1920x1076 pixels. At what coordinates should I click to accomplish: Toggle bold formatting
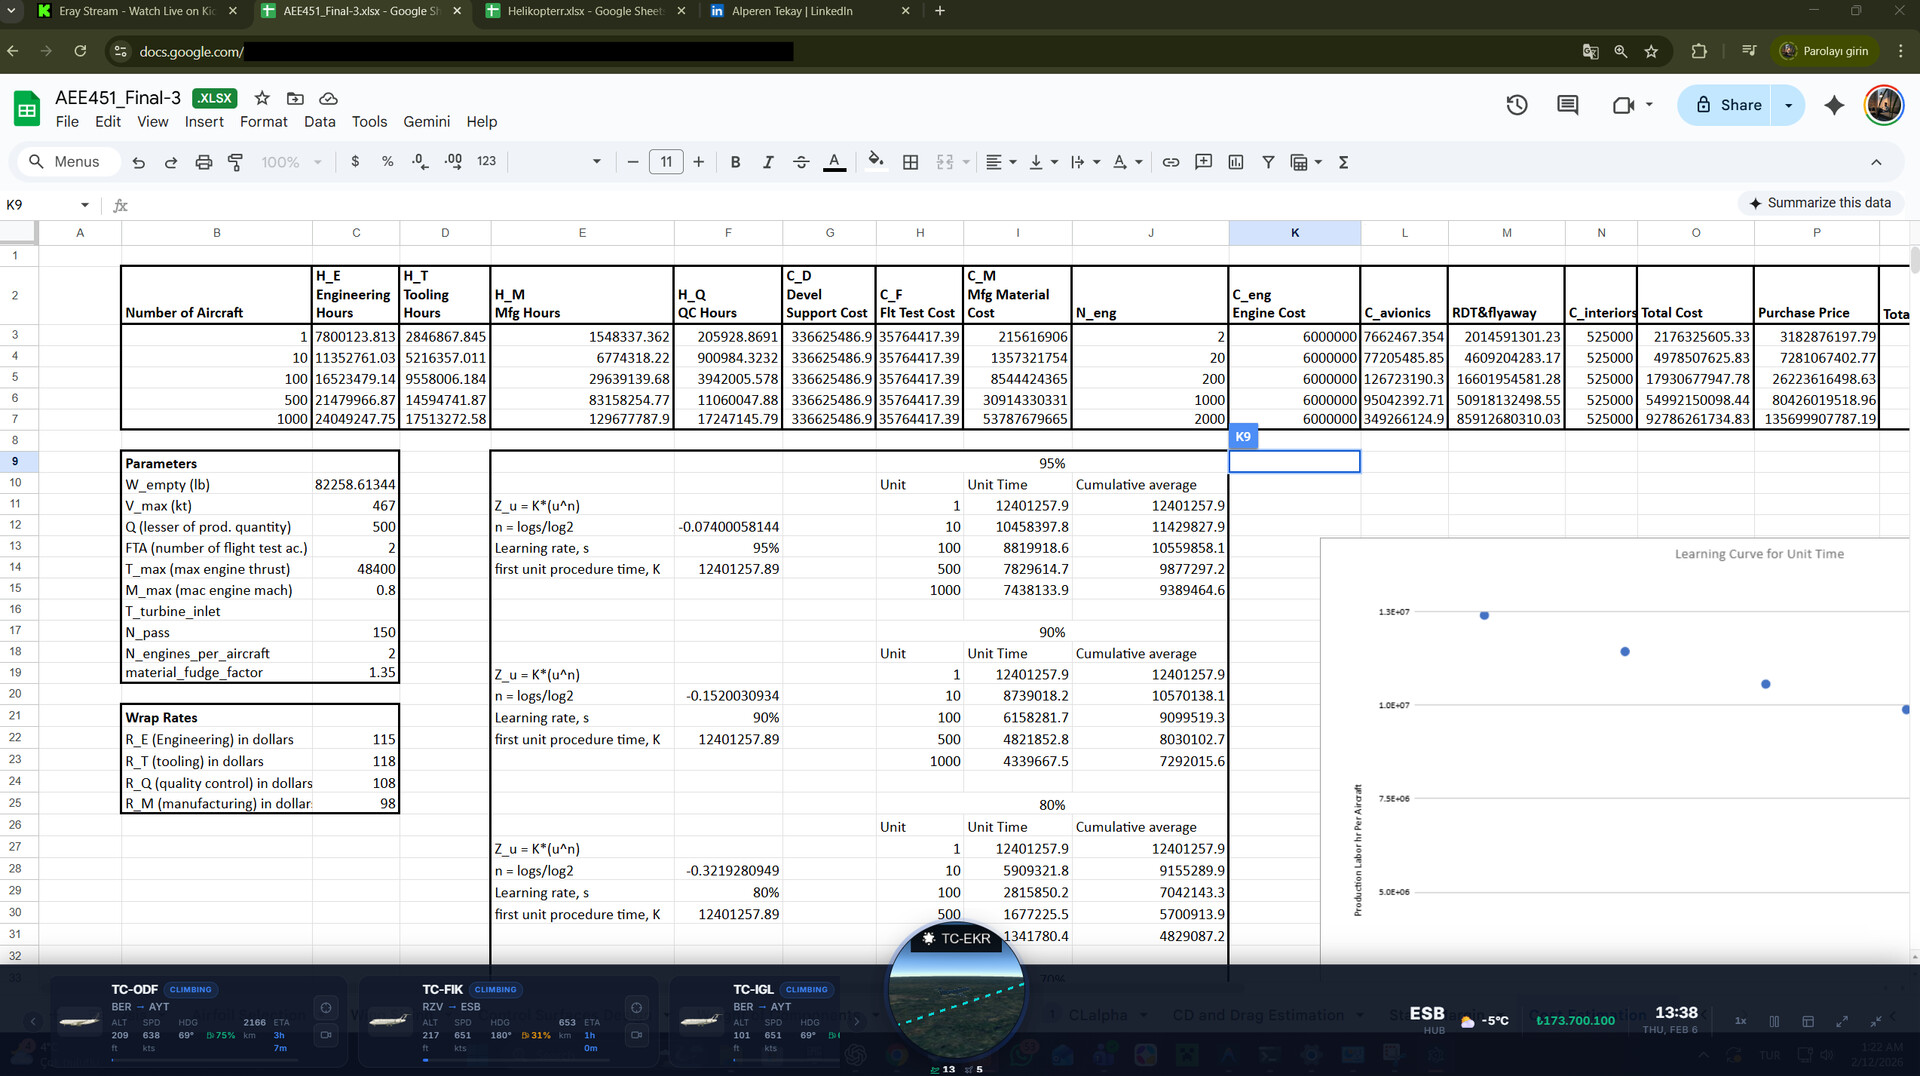[x=736, y=161]
